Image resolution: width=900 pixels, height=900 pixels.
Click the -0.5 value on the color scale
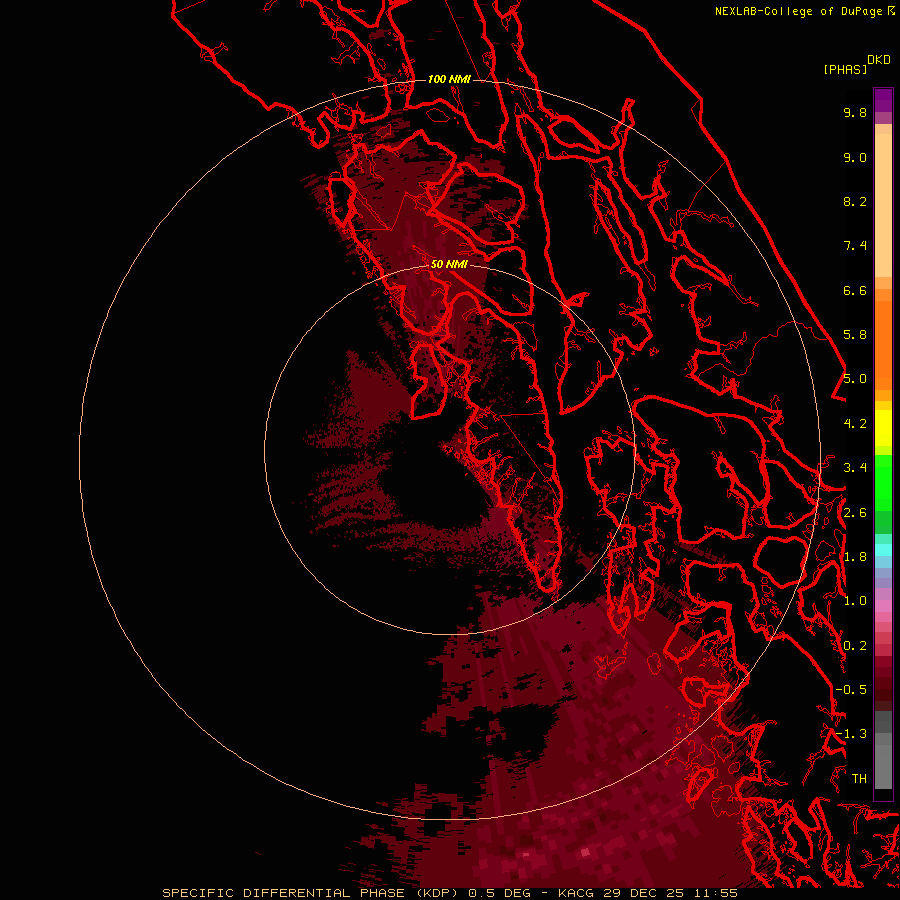(851, 690)
